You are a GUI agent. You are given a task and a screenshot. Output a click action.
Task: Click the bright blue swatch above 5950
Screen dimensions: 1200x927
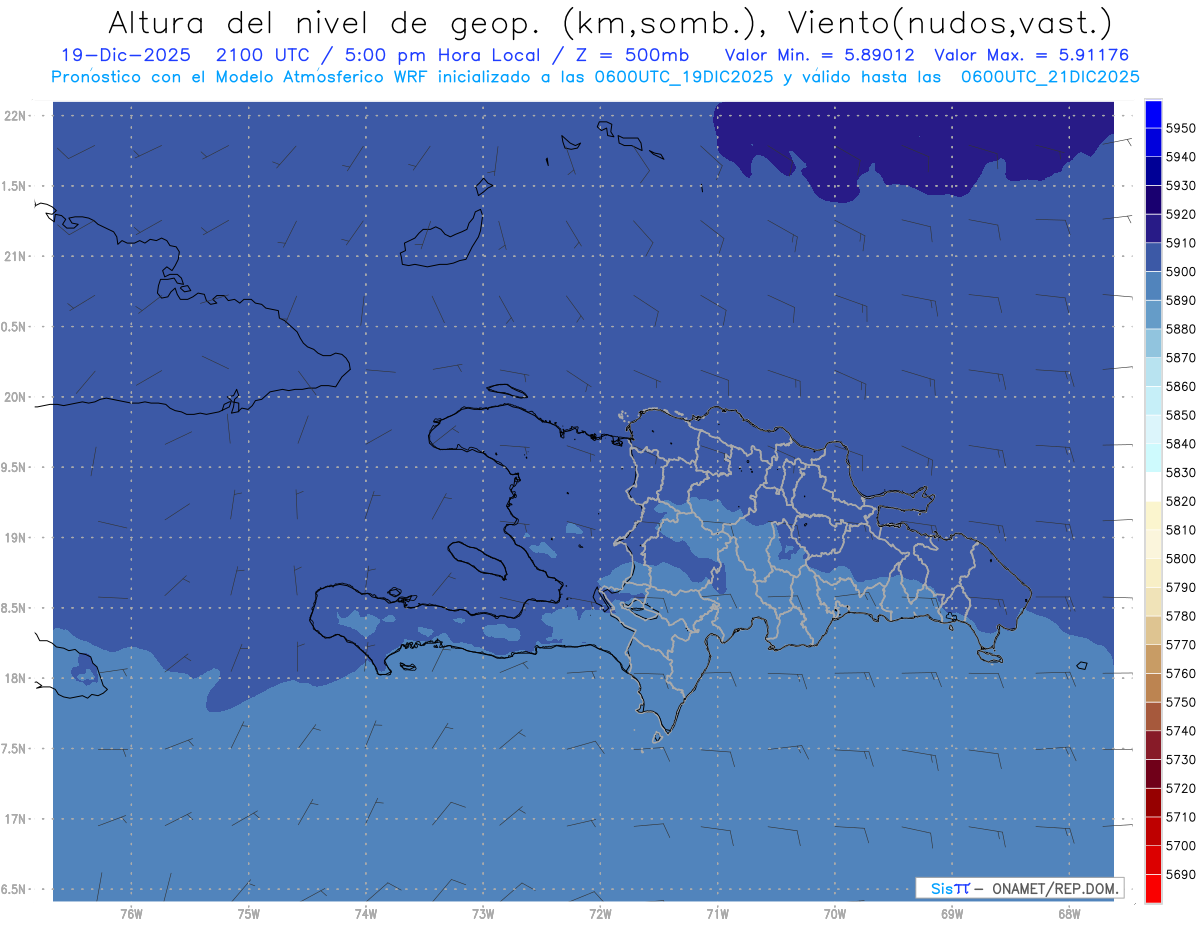click(1152, 114)
